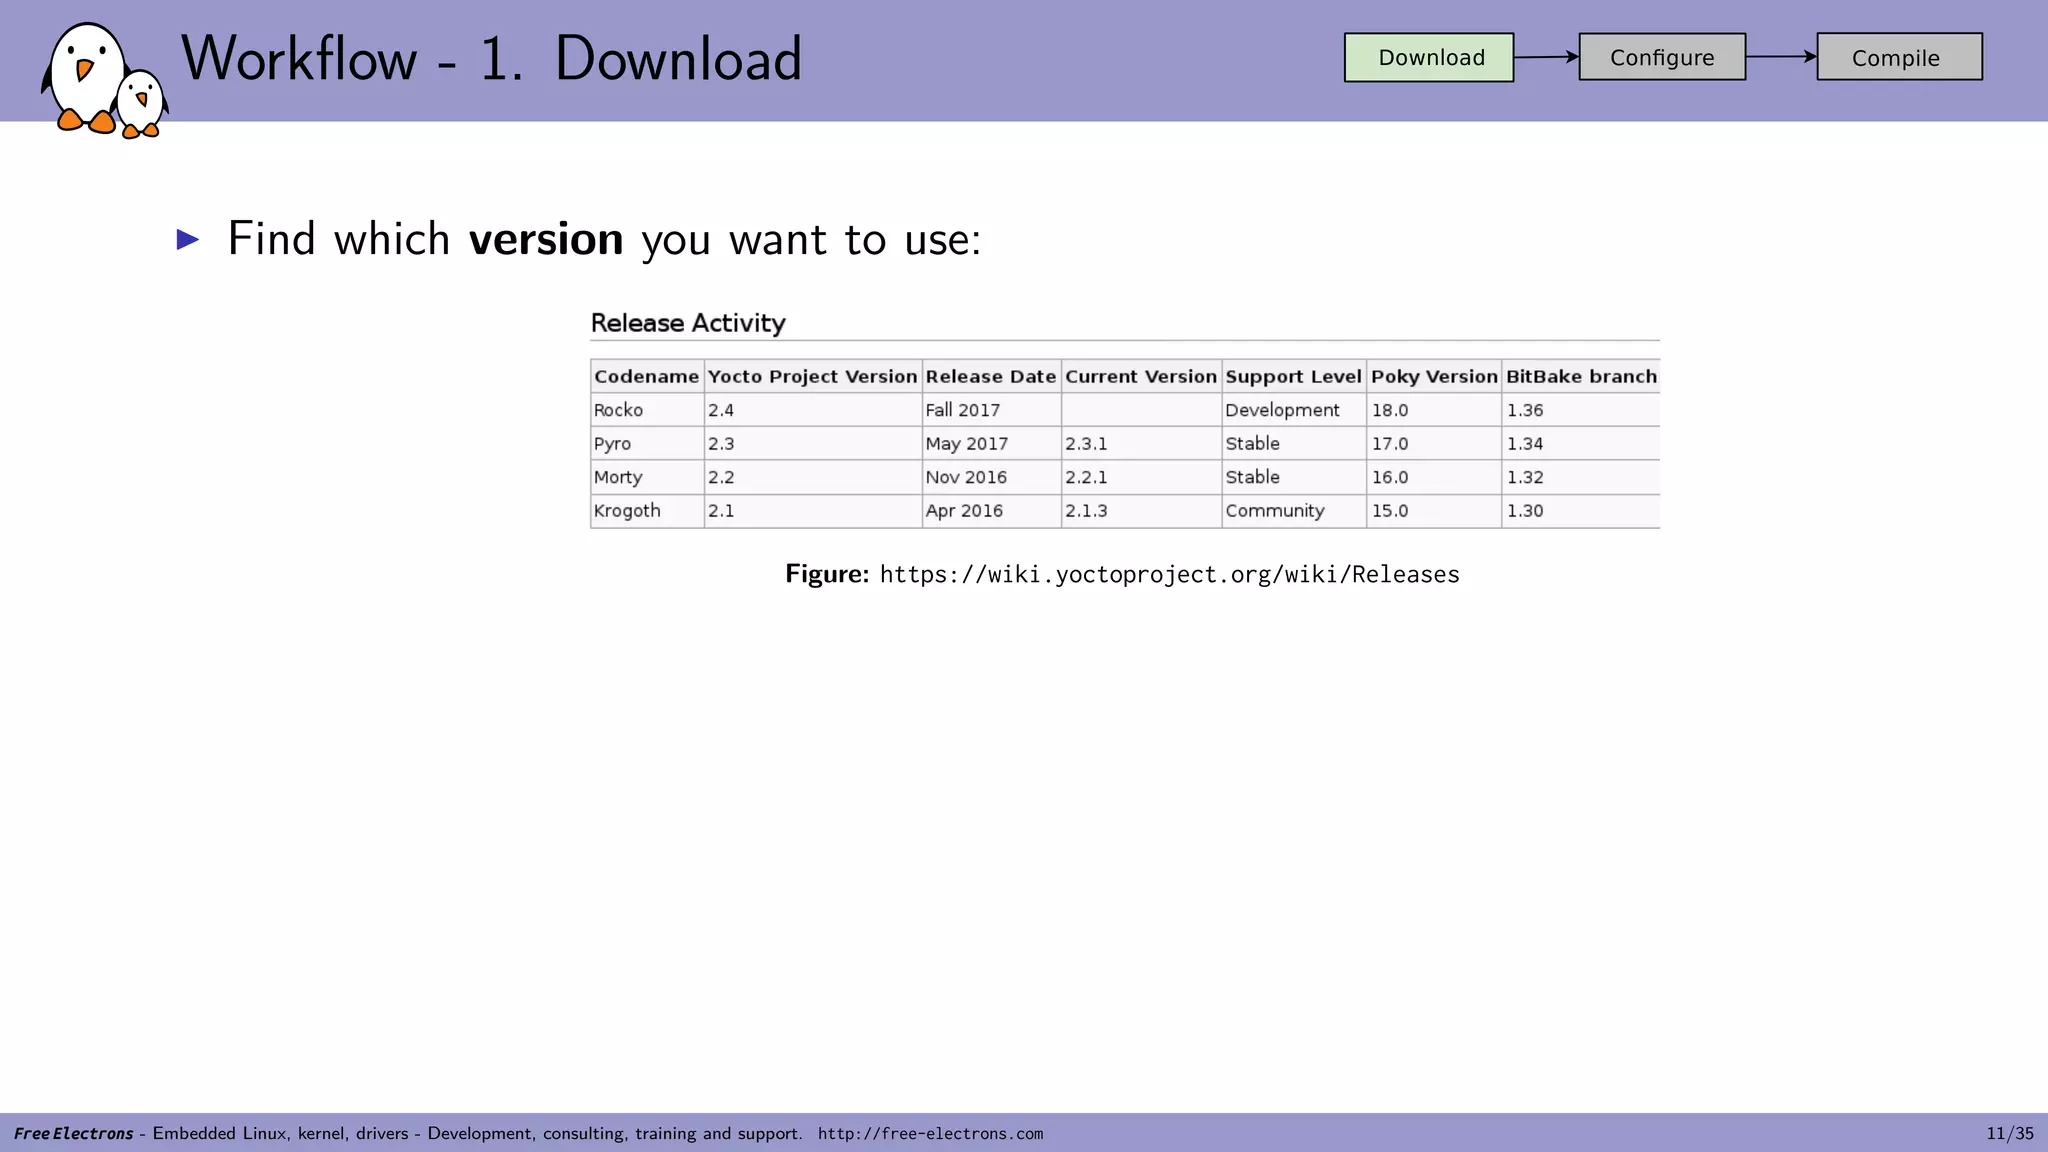Click the Stable cell in Pyro row
The height and width of the screenshot is (1152, 2048).
tap(1294, 443)
